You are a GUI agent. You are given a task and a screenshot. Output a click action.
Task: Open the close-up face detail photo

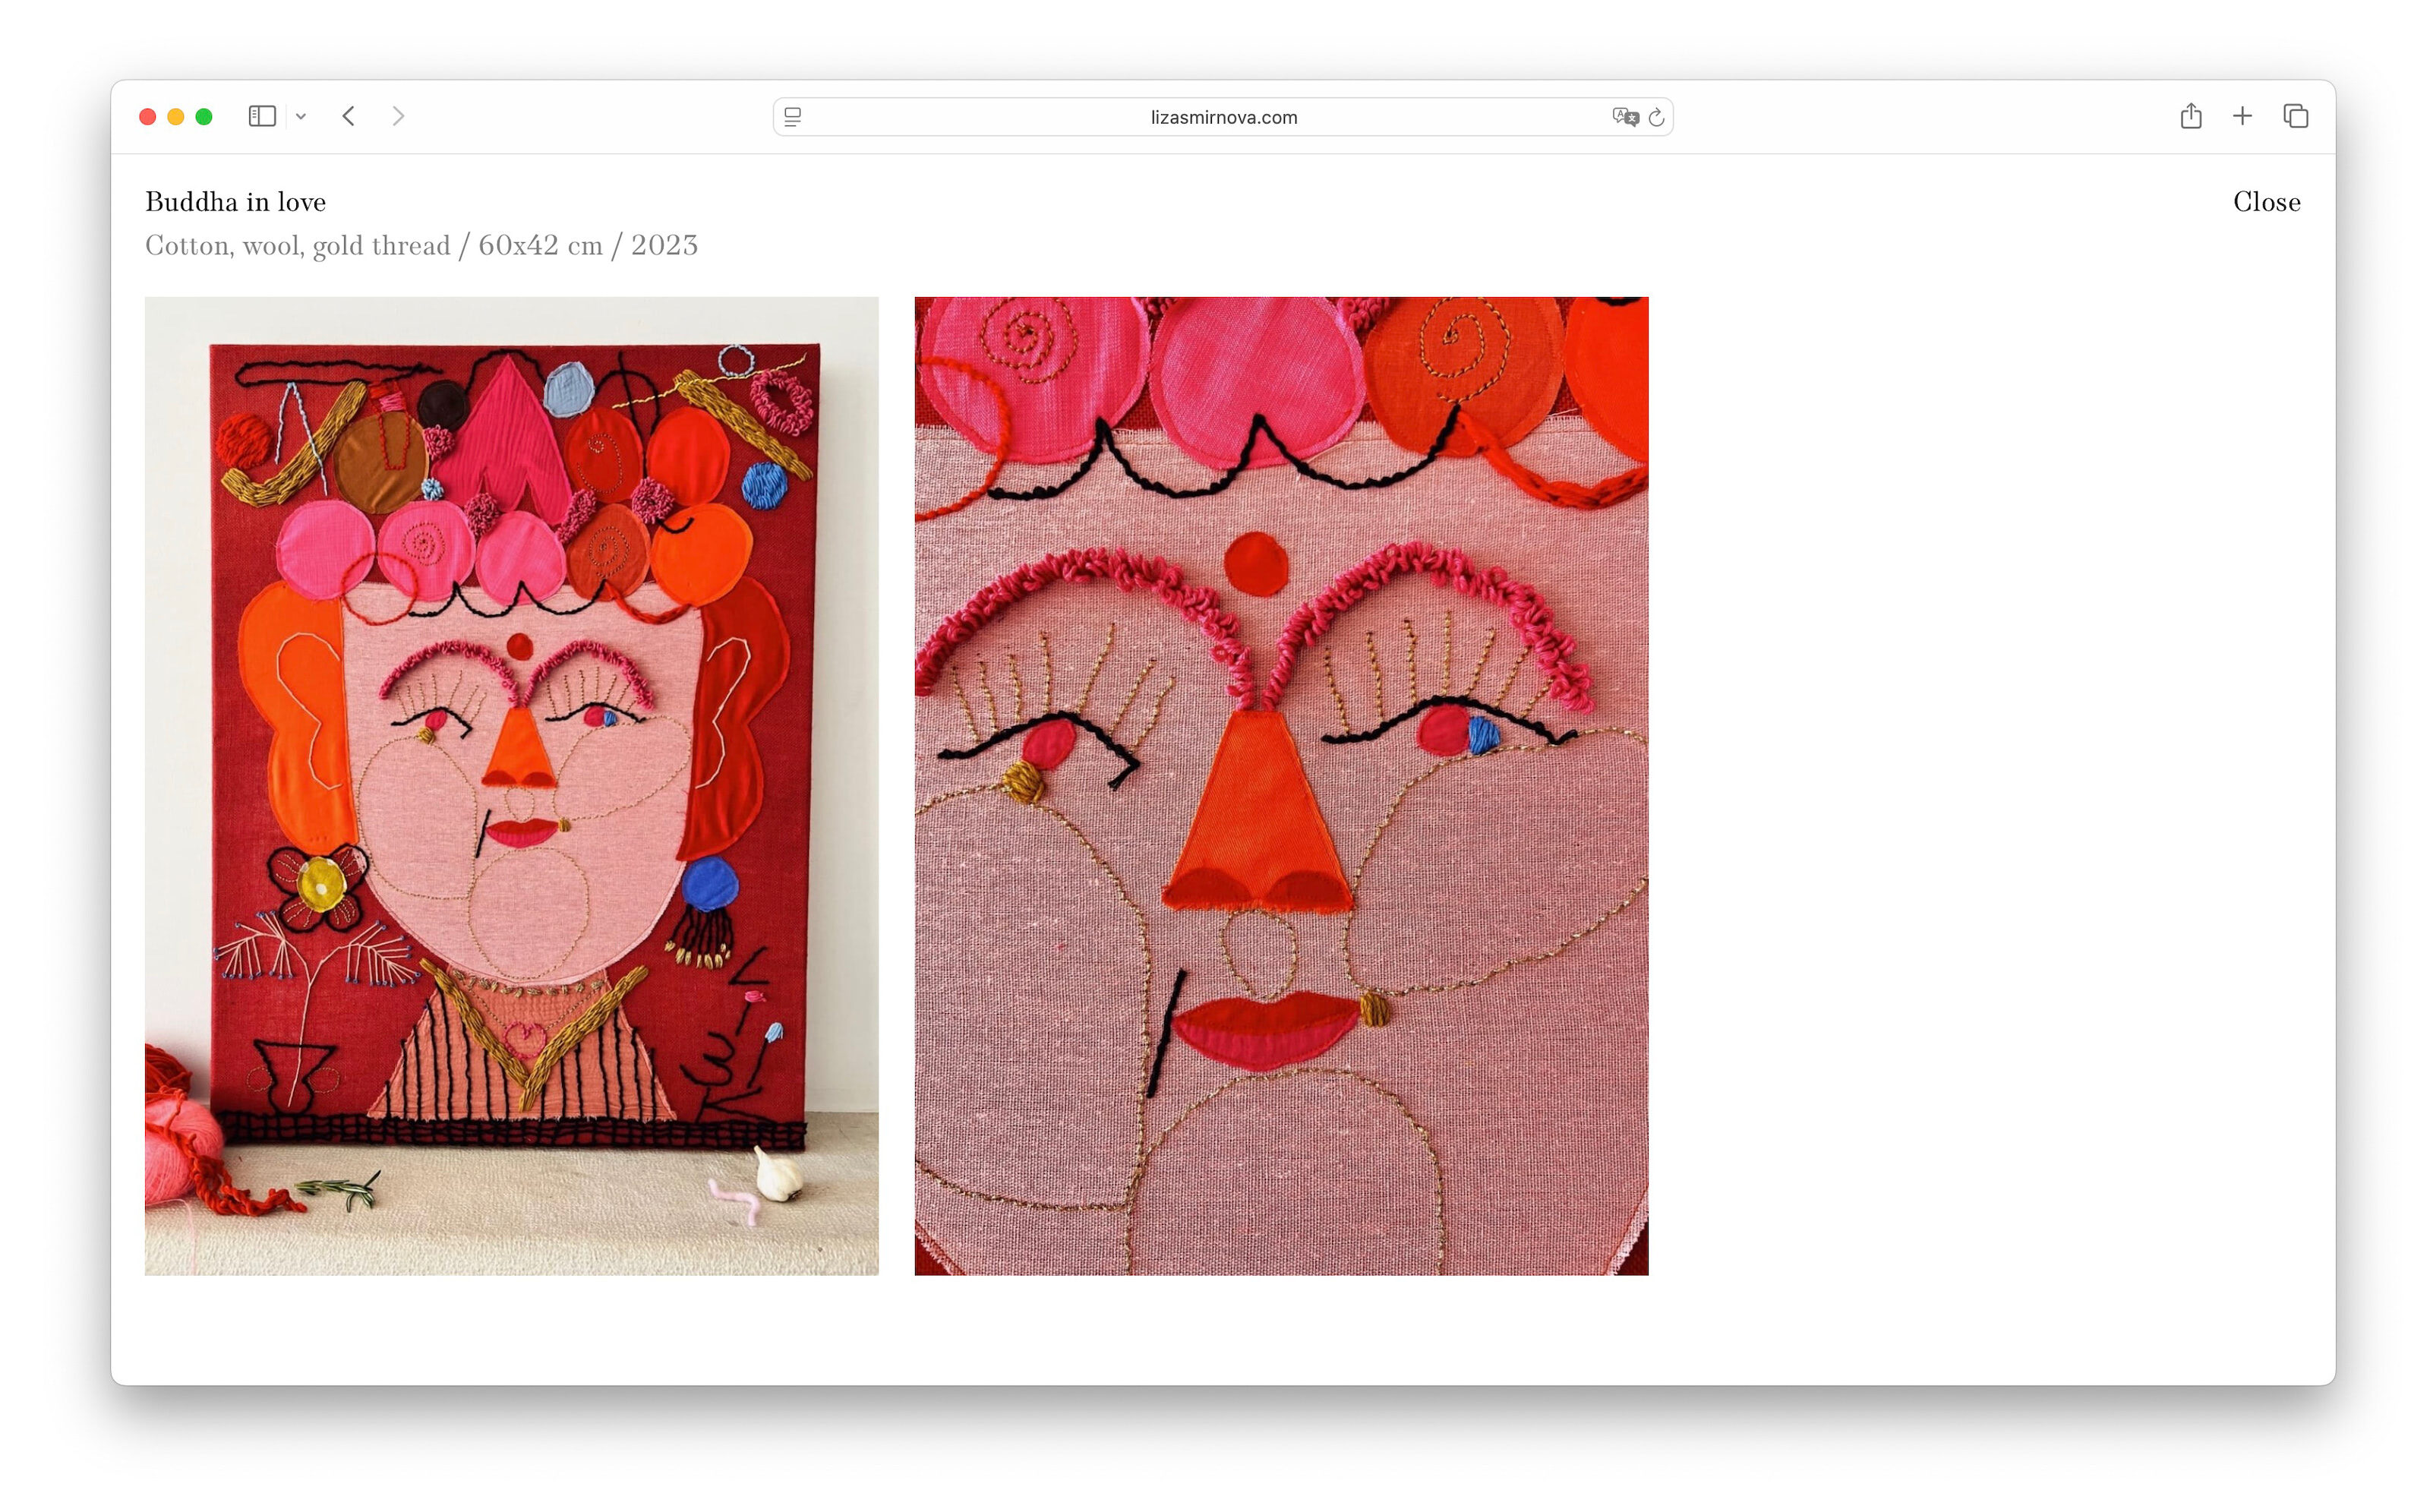1281,785
